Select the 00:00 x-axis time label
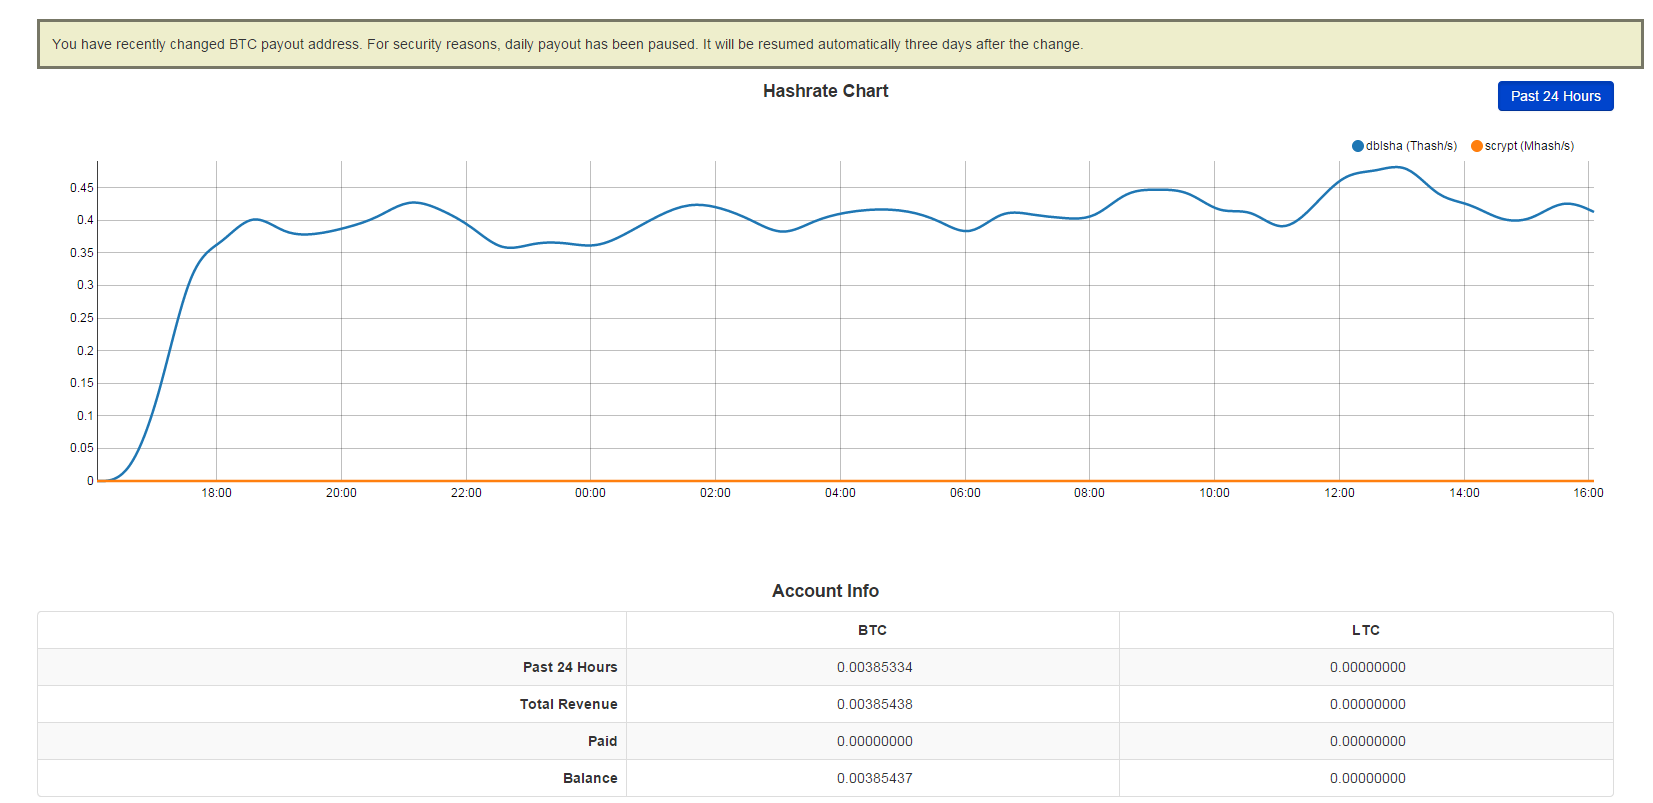This screenshot has height=803, width=1653. (590, 493)
